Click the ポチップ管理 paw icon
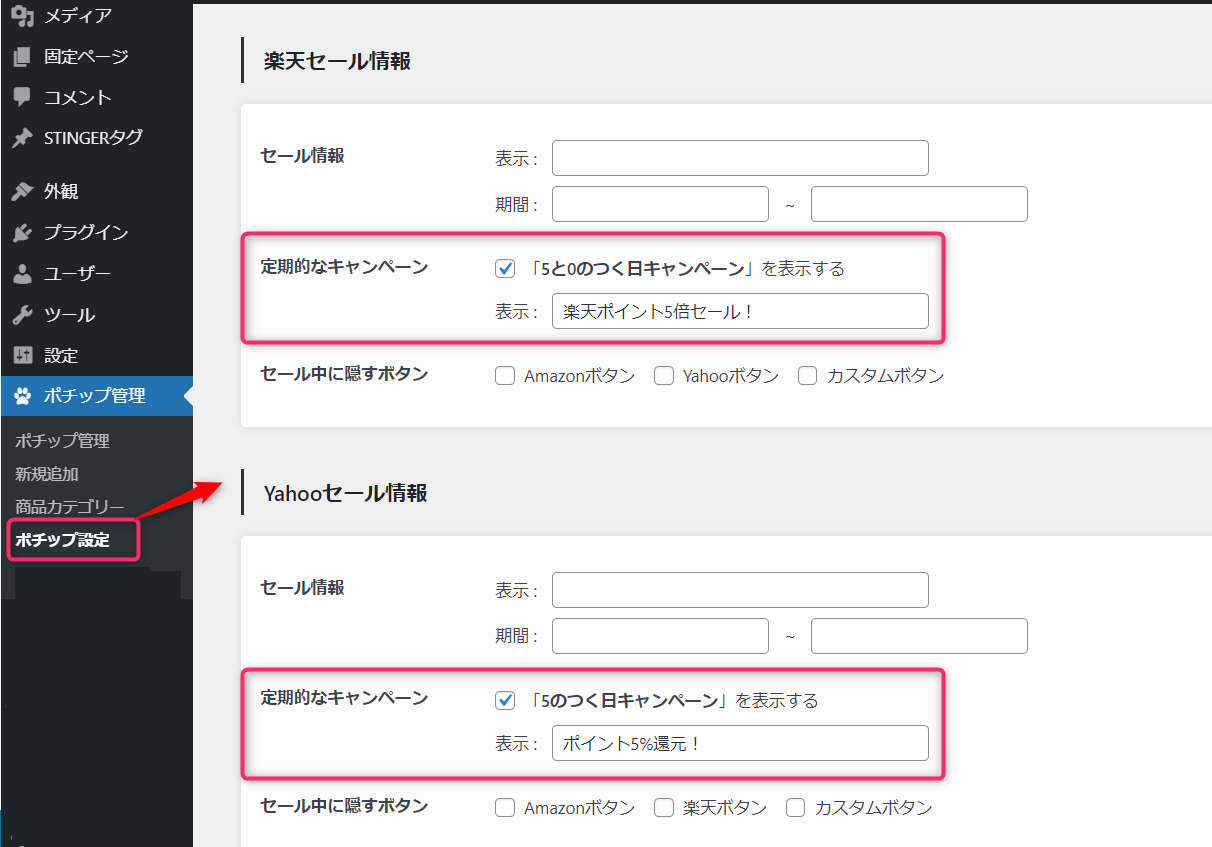The image size is (1212, 847). pos(22,396)
